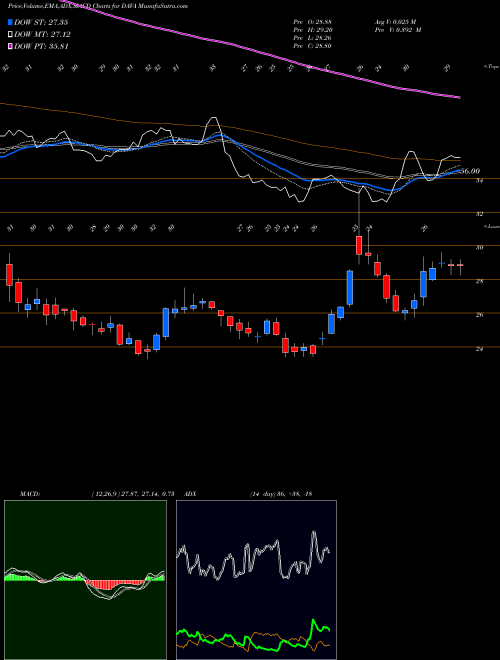Click the 28 price axis label

point(479,281)
